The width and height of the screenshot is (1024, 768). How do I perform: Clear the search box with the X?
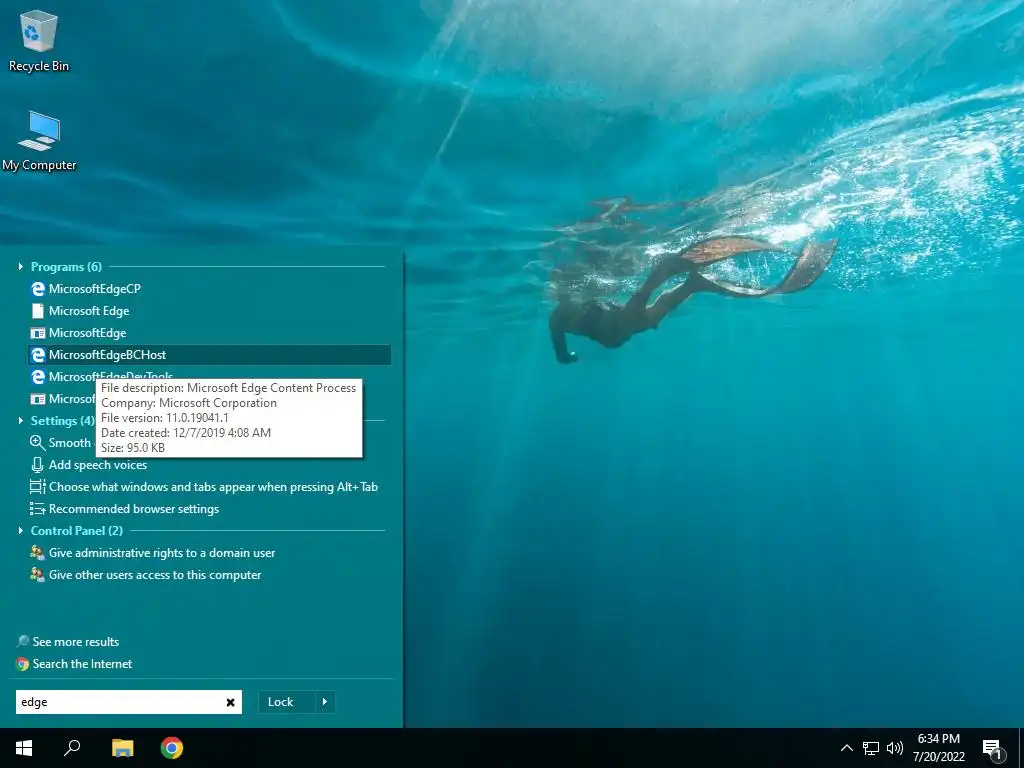(x=231, y=702)
